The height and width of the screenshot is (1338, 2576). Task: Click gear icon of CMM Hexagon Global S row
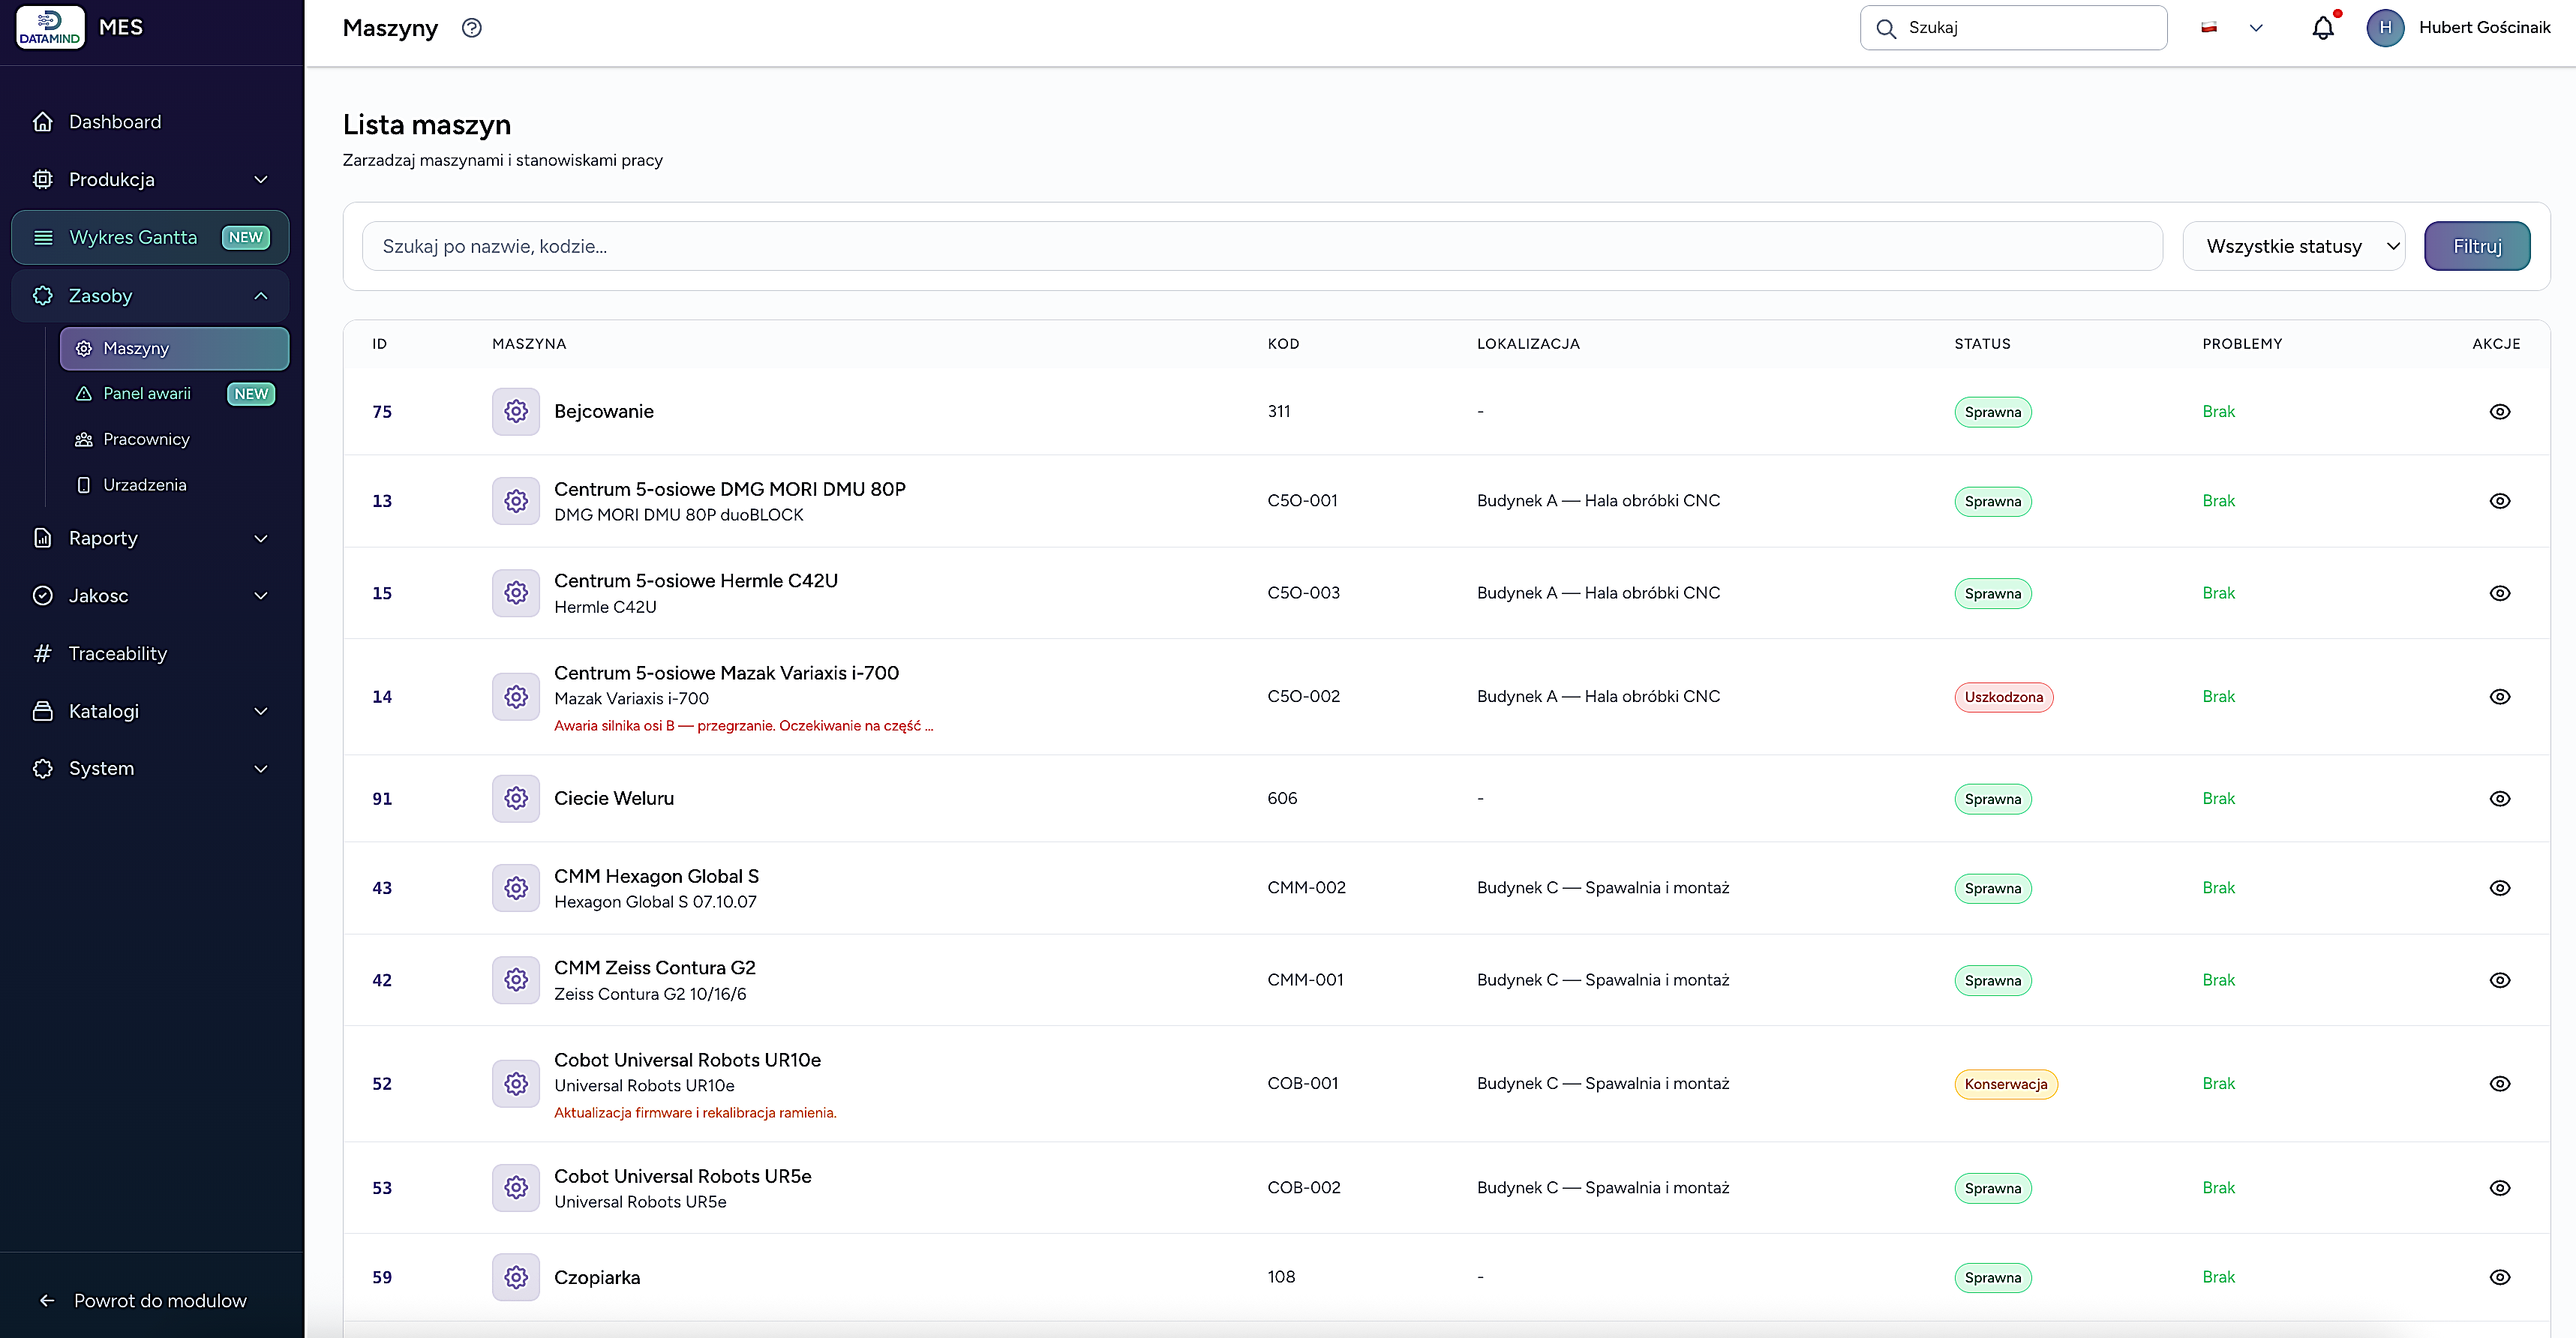tap(516, 888)
